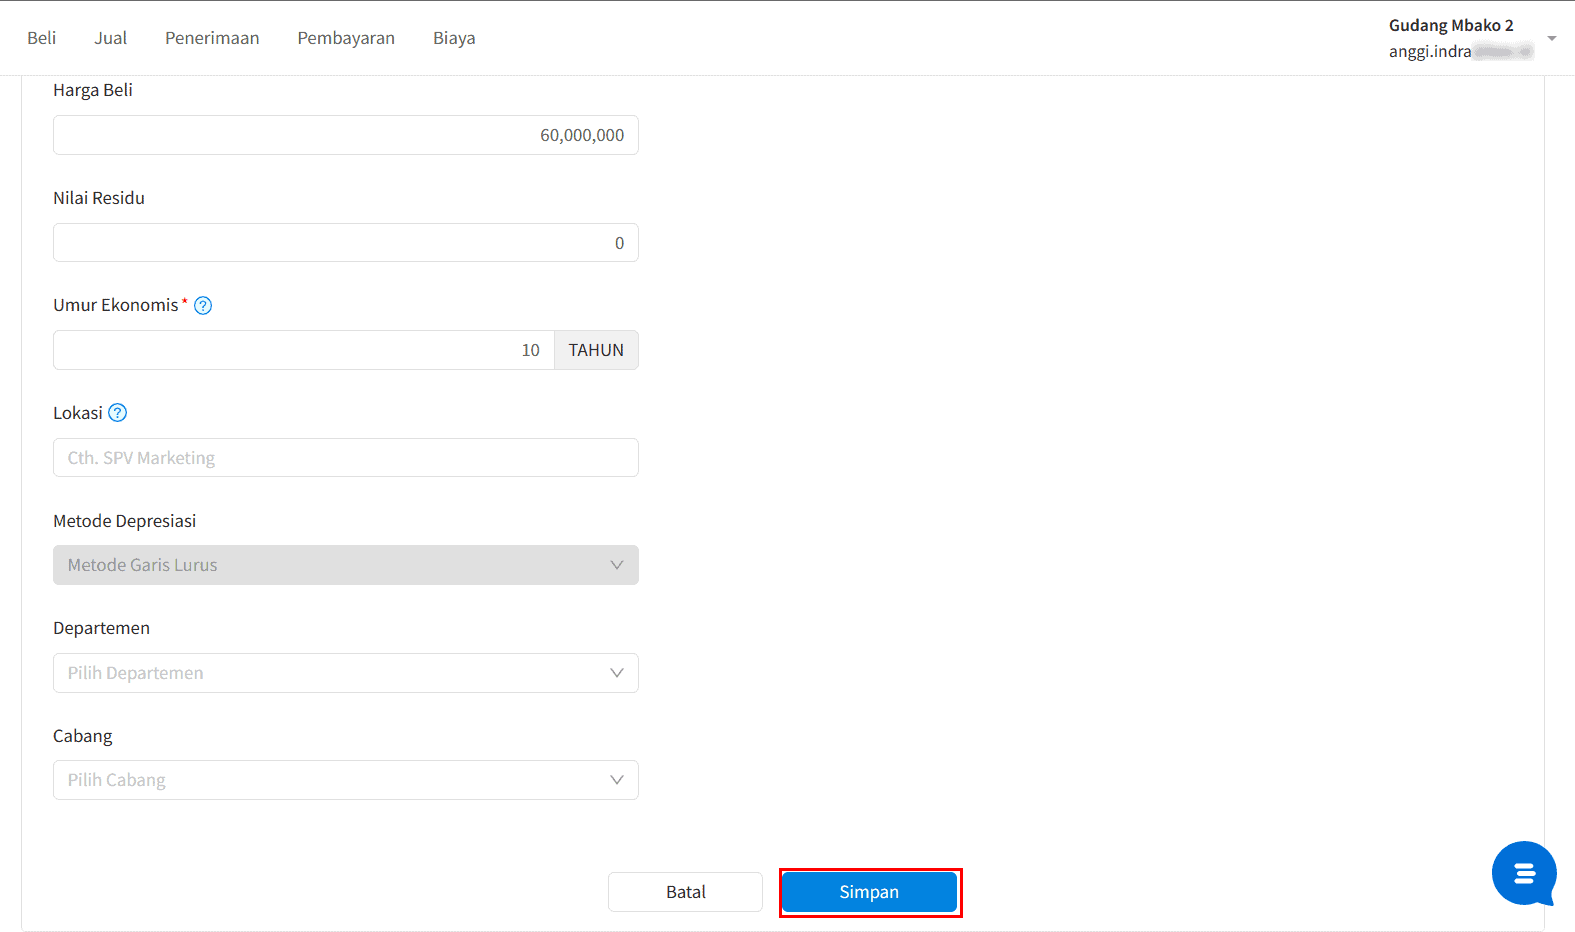Click the Metode Depresiasi label
The height and width of the screenshot is (932, 1575).
(125, 521)
